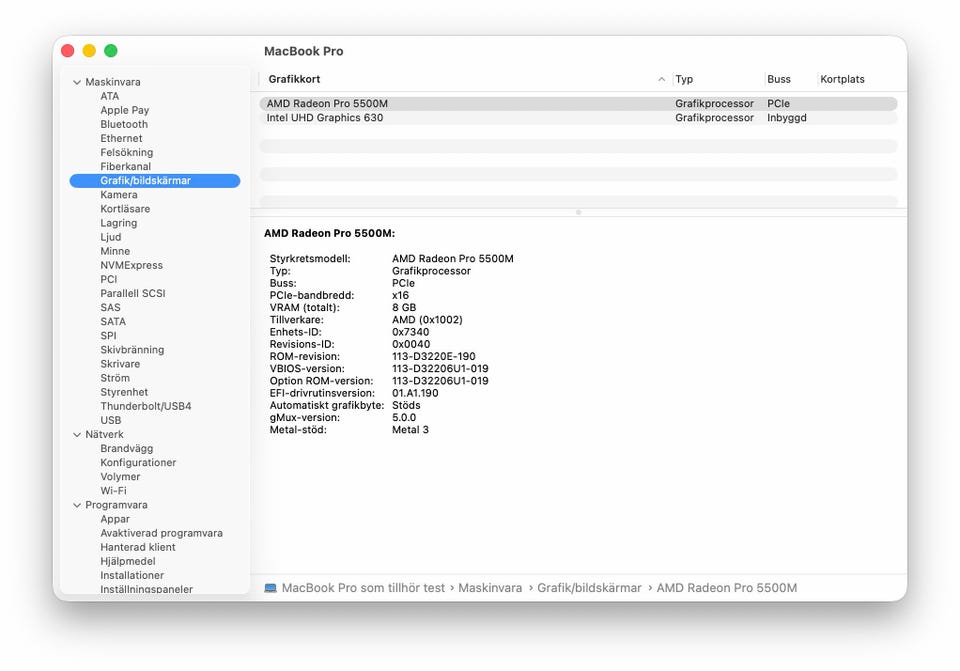960x671 pixels.
Task: Select Wi-Fi under Nätverk
Action: (113, 491)
